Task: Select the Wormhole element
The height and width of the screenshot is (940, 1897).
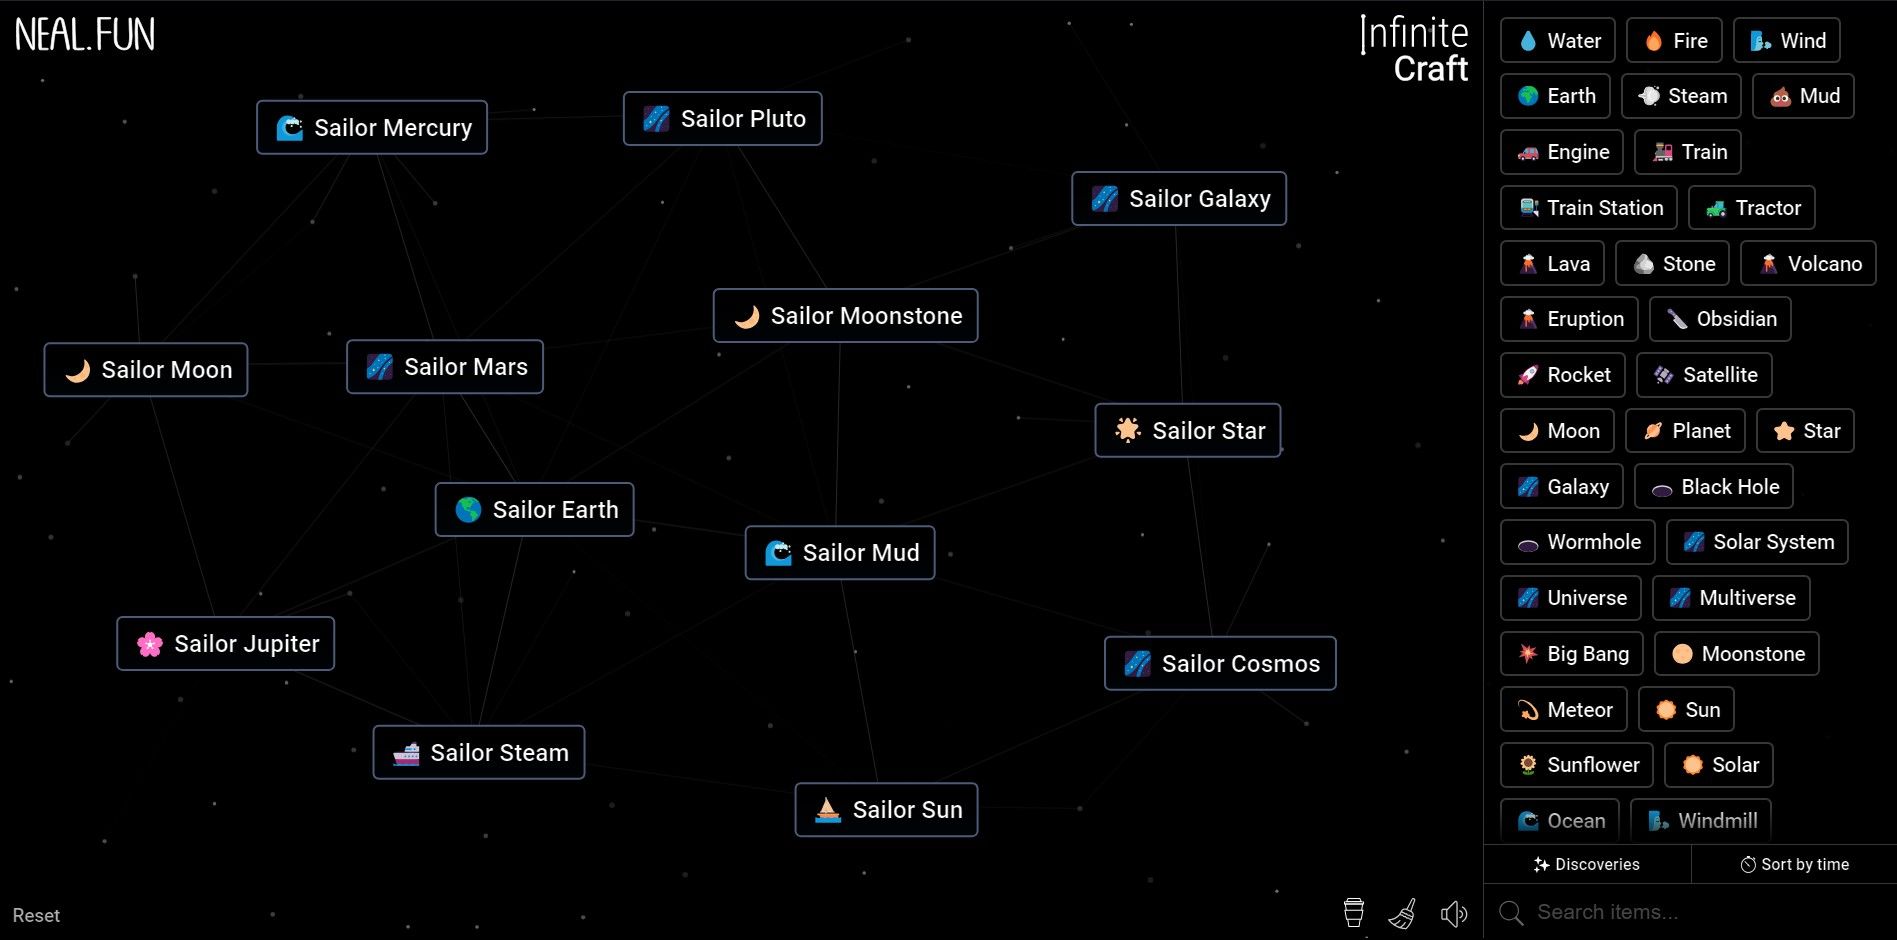Action: [x=1578, y=542]
